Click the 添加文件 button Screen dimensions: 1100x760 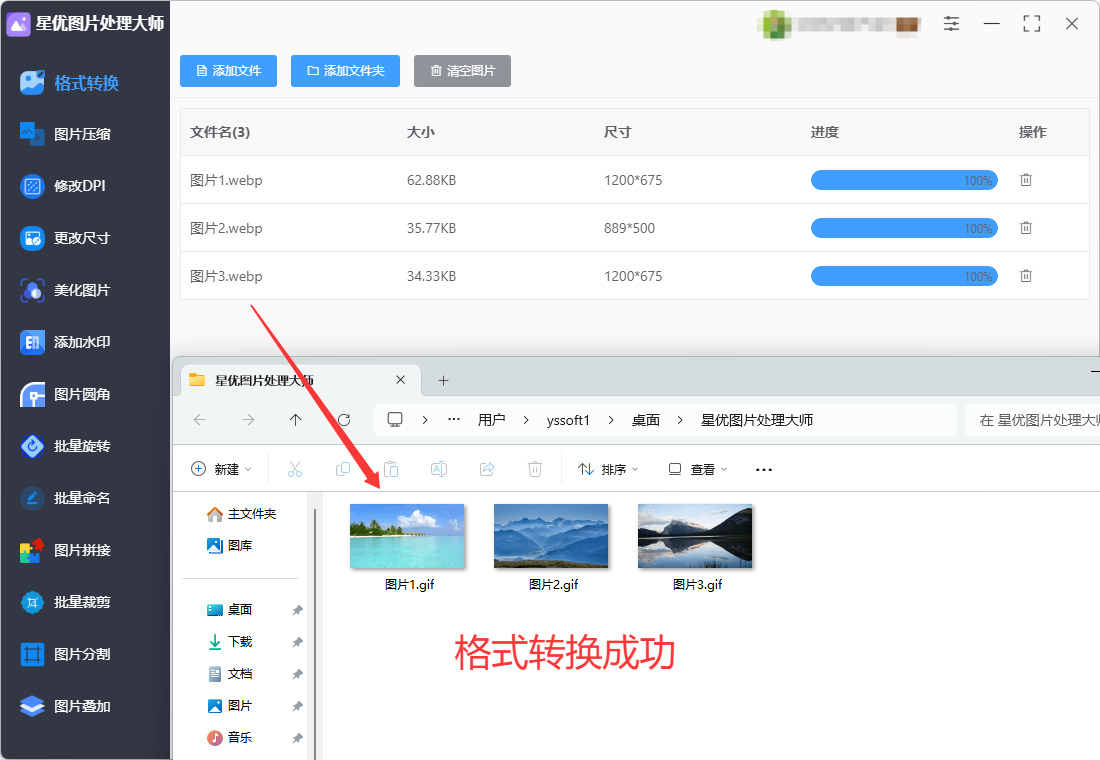[229, 71]
